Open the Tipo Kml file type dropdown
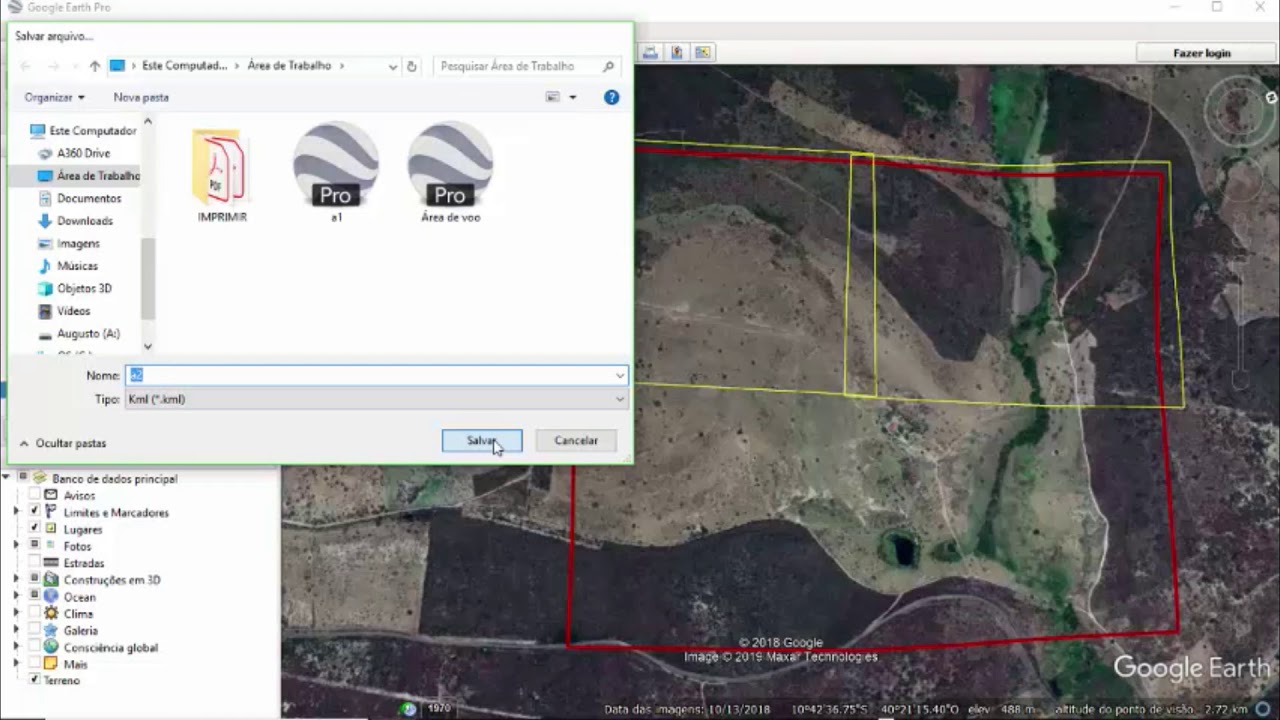The image size is (1280, 720). pos(377,399)
